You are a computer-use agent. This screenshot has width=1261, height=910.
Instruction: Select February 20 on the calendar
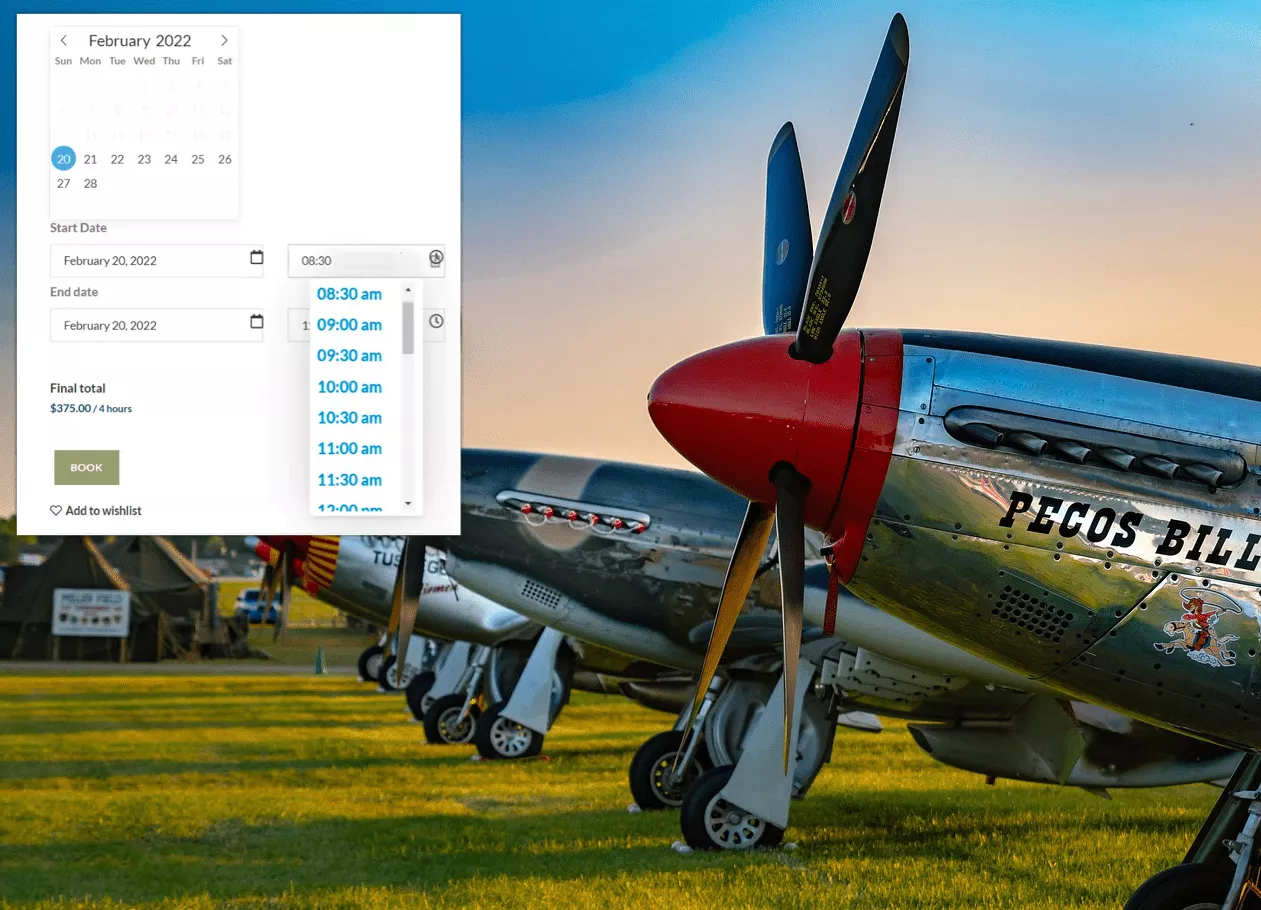point(63,158)
